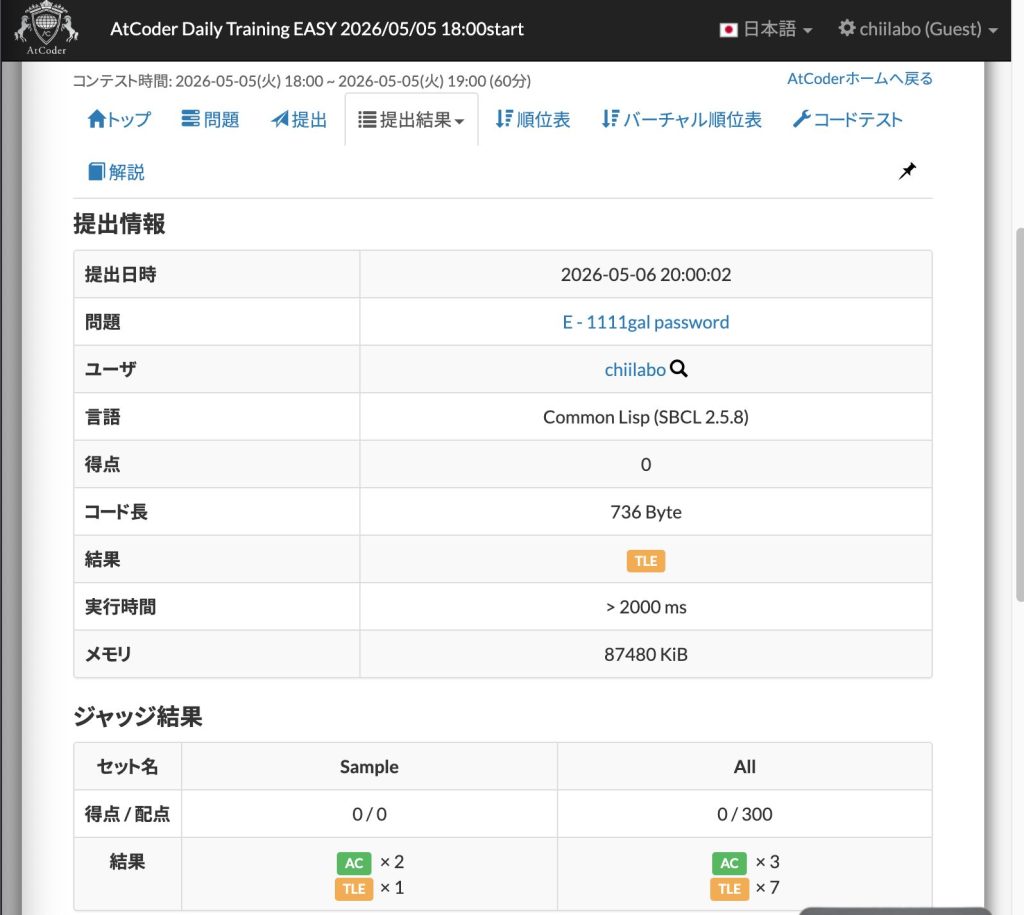Click the page vertical scrollbar thumb

point(1019,414)
